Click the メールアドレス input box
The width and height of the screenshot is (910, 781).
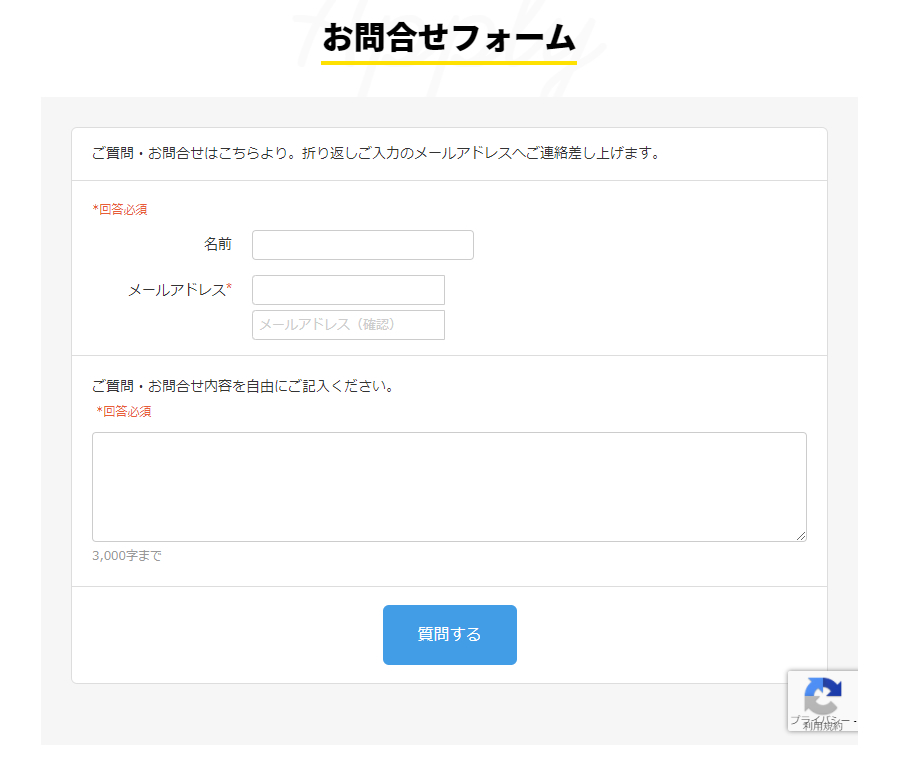(348, 290)
